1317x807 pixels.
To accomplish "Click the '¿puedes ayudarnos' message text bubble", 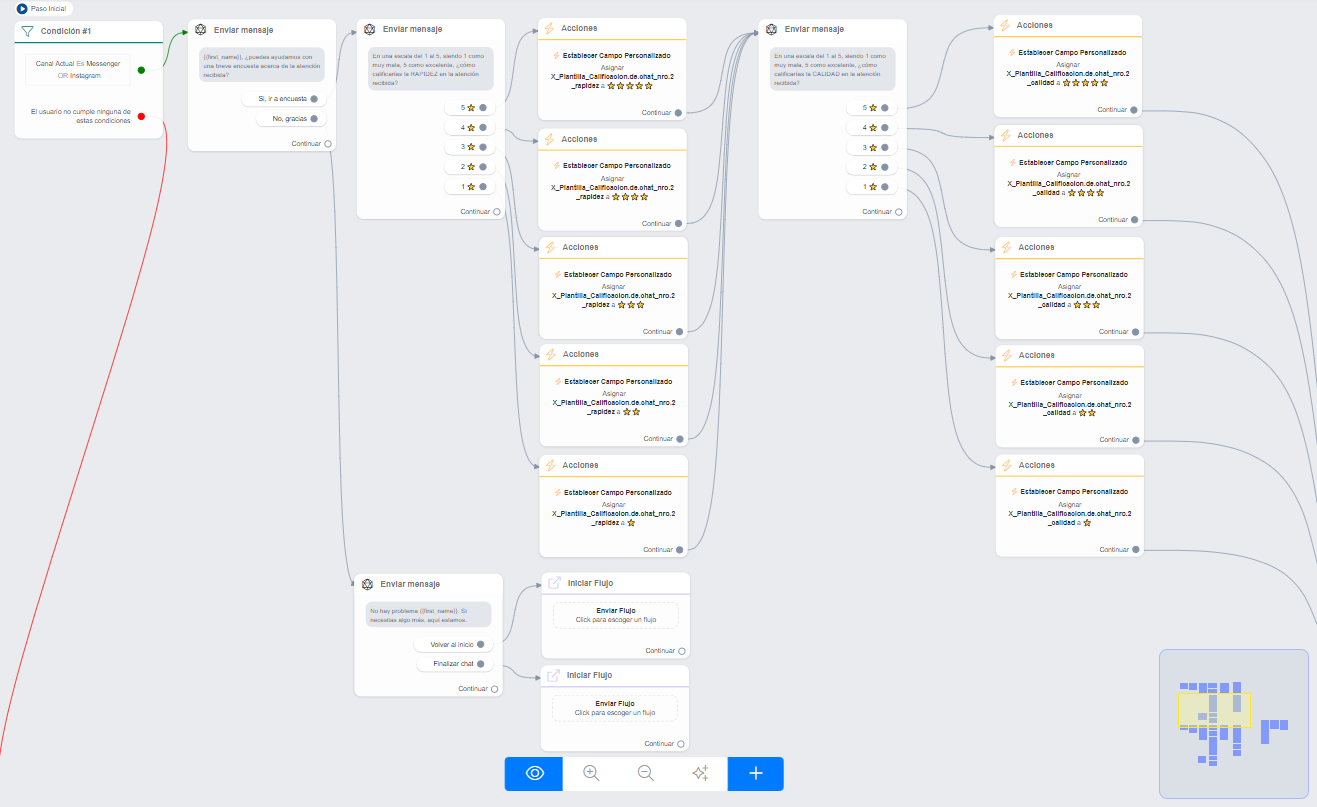I will pyautogui.click(x=260, y=65).
